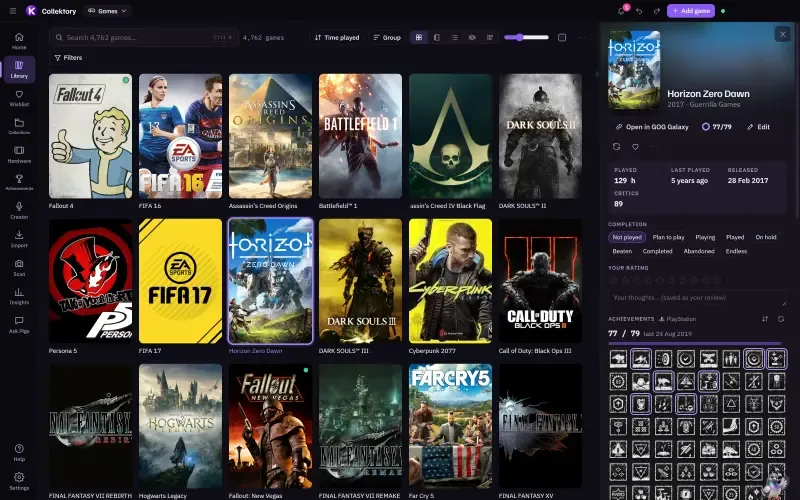Click the Collektory logo icon
The width and height of the screenshot is (800, 500).
(x=31, y=11)
